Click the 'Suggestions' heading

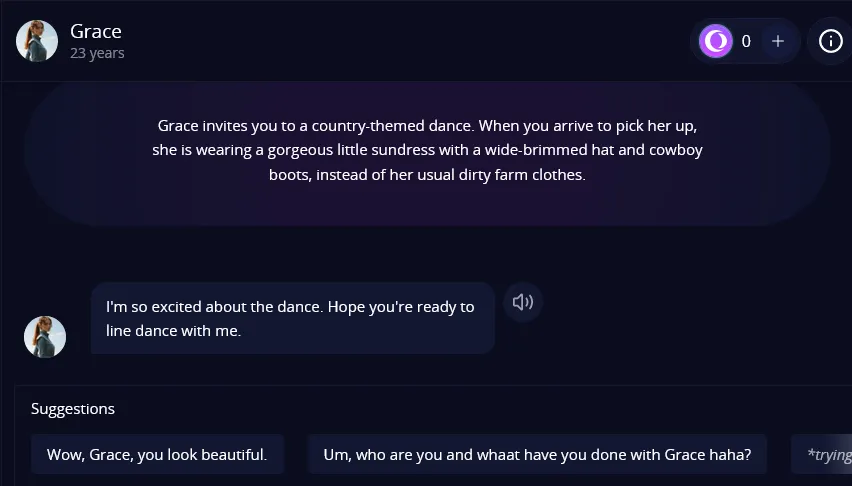[73, 408]
